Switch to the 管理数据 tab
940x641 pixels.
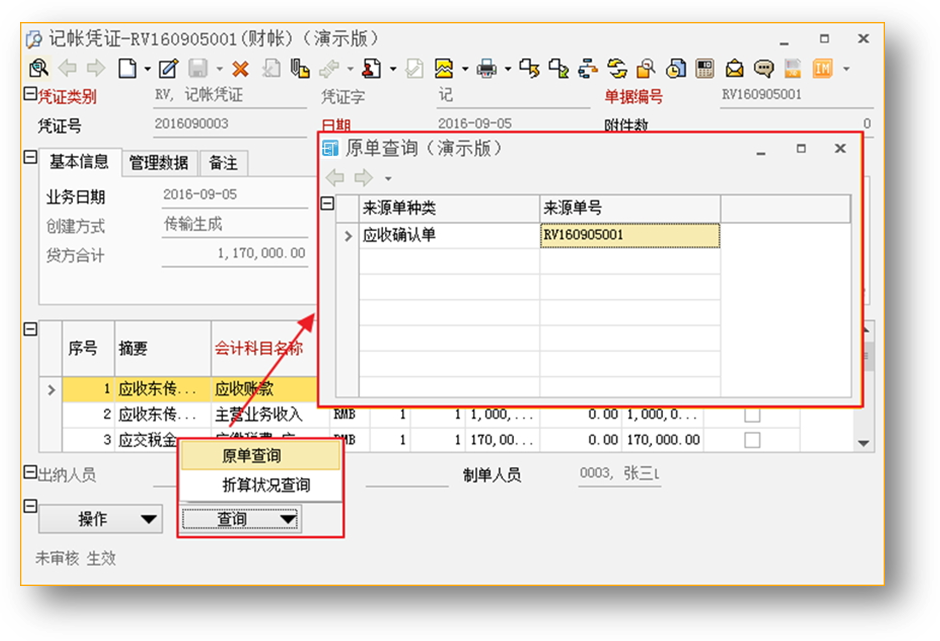159,163
